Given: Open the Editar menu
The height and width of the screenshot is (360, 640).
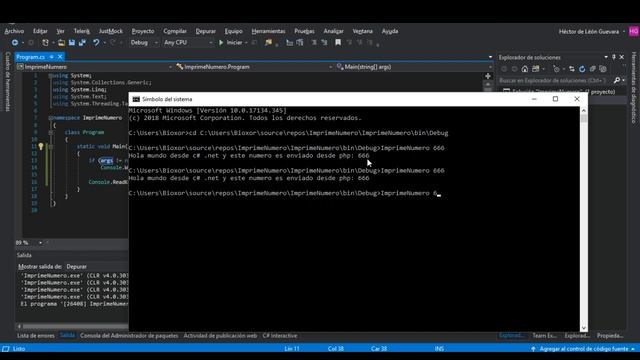Looking at the screenshot, I should click(x=40, y=31).
